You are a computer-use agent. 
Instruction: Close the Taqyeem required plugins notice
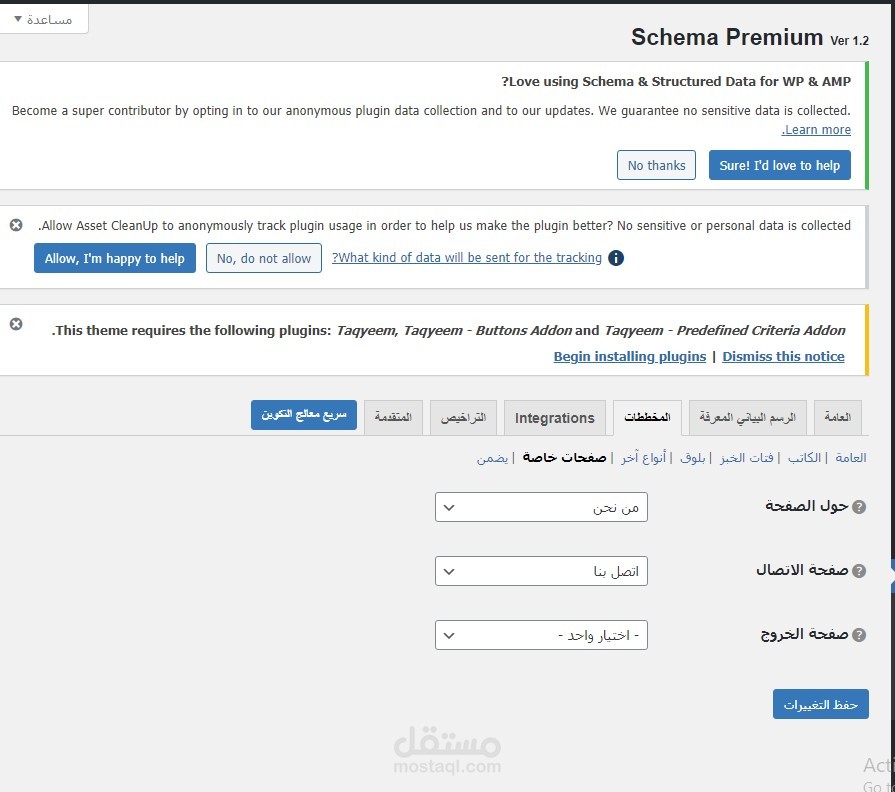click(x=16, y=324)
